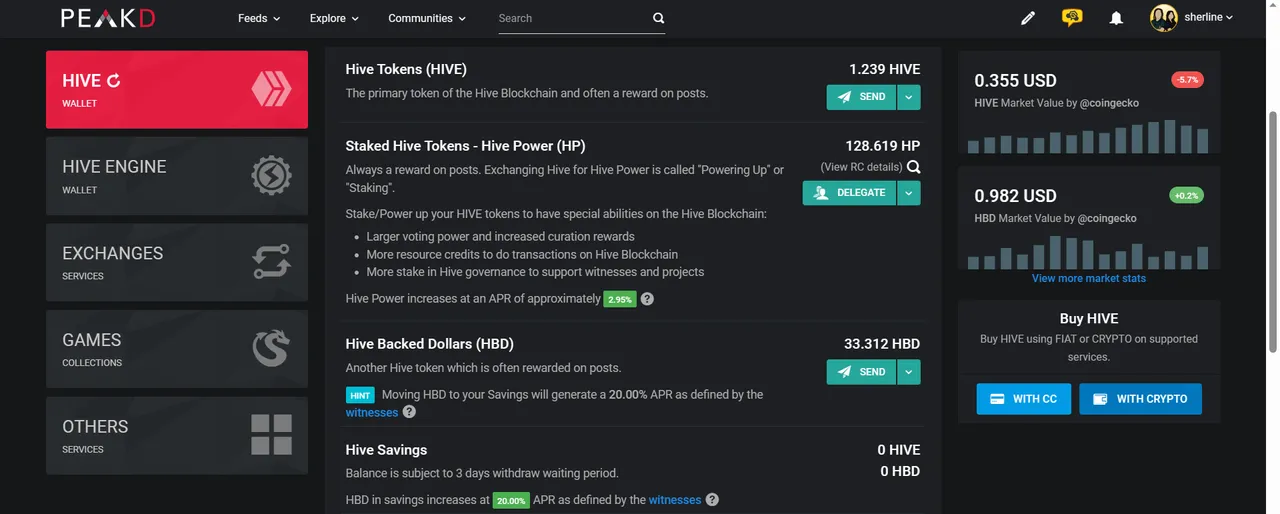Expand the HIVE SEND options dropdown
The width and height of the screenshot is (1280, 514).
[x=909, y=97]
